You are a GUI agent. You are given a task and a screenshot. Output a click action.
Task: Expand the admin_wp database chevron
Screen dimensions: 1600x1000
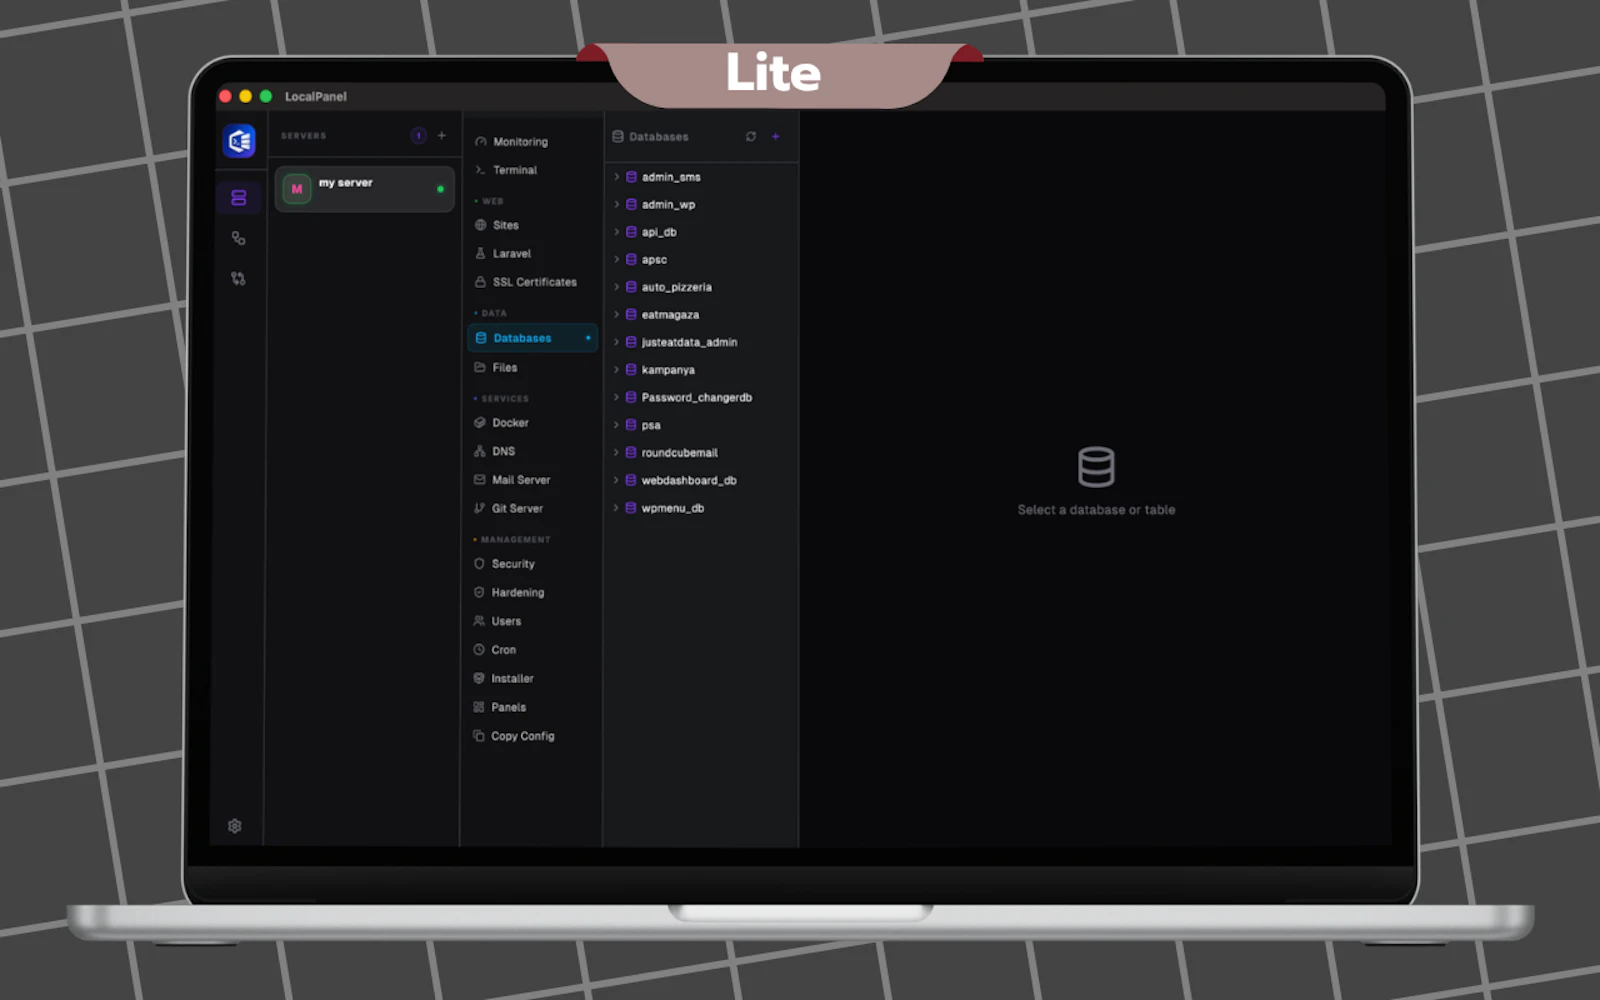(616, 204)
